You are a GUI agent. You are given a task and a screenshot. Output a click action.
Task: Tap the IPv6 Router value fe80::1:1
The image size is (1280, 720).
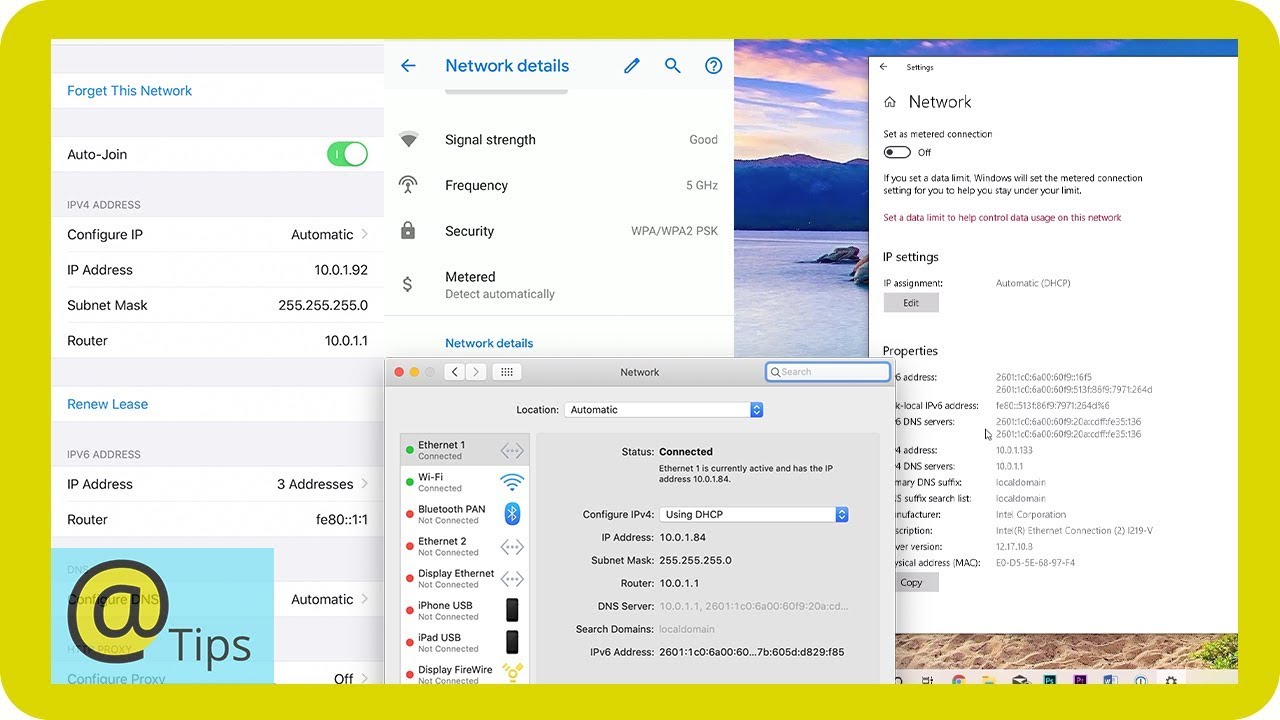pyautogui.click(x=342, y=520)
